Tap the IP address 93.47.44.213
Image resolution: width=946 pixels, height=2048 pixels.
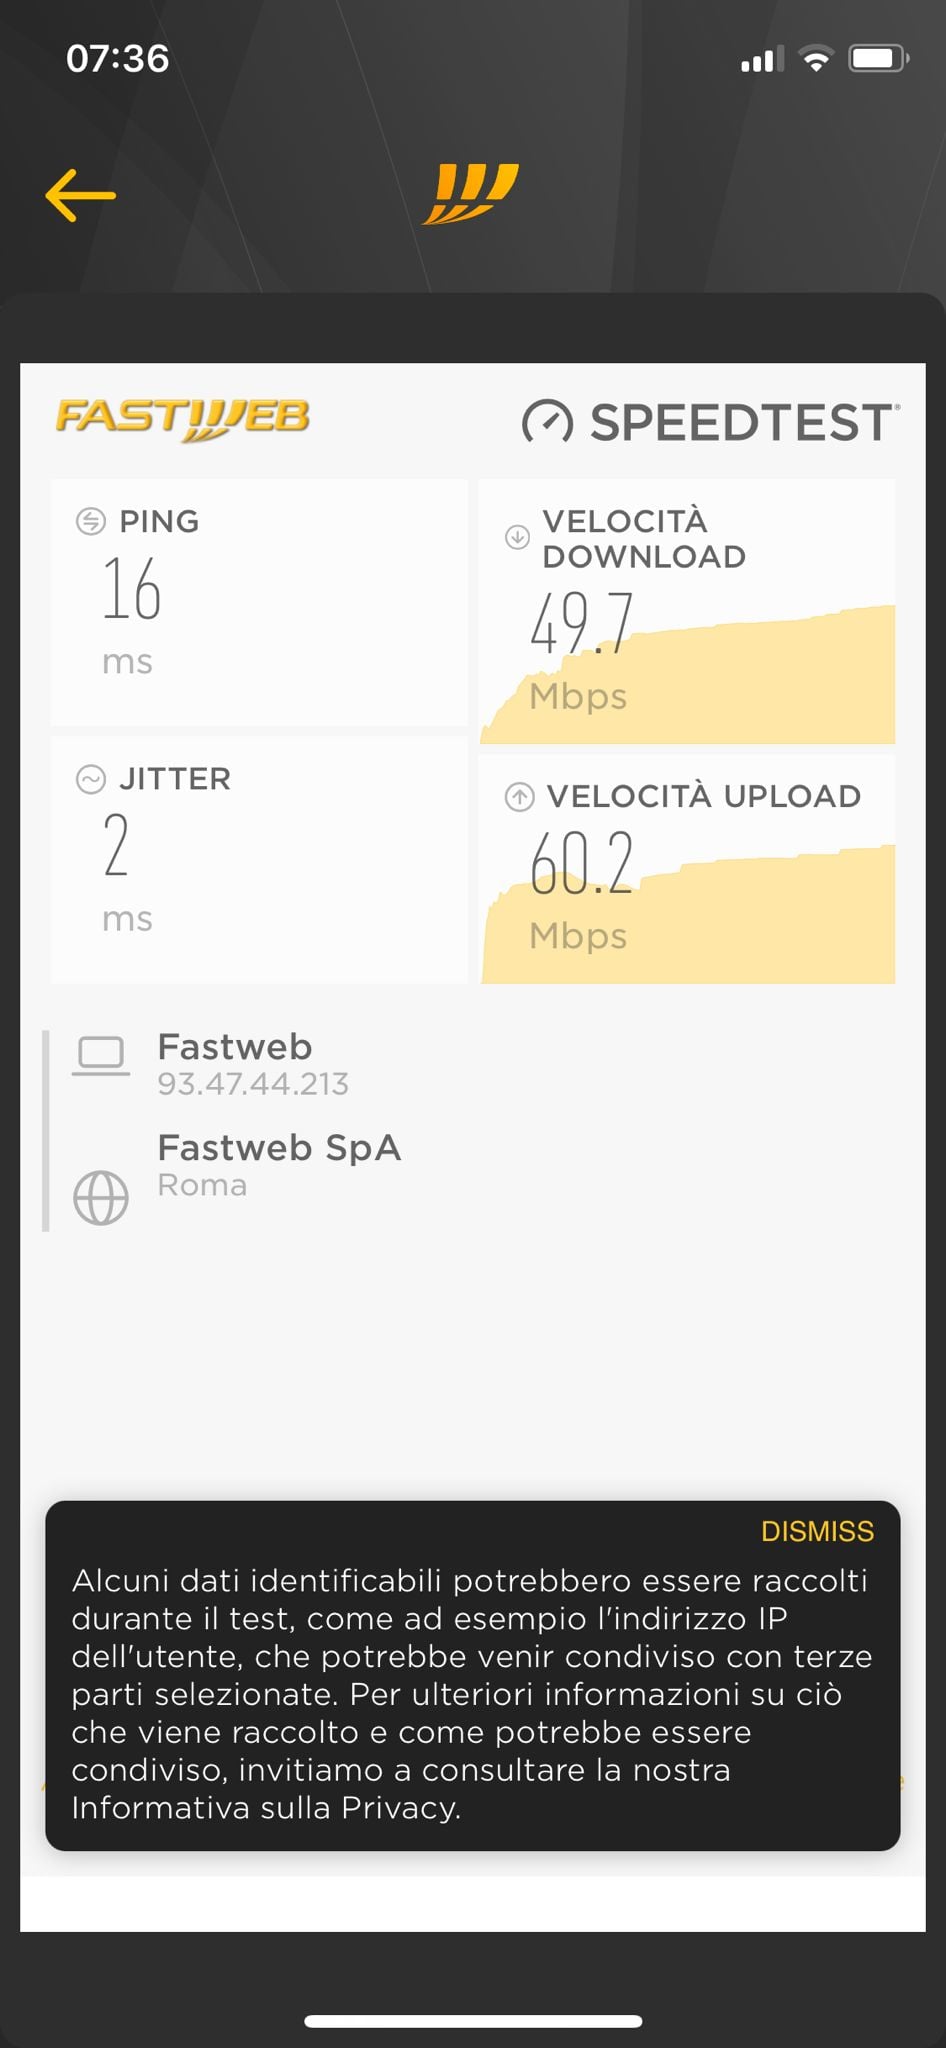pos(253,1084)
